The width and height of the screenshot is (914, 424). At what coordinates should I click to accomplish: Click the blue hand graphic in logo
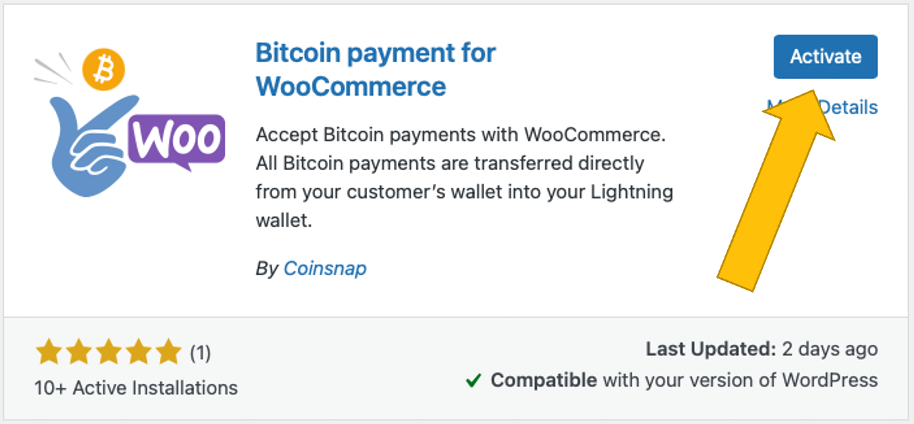coord(85,170)
